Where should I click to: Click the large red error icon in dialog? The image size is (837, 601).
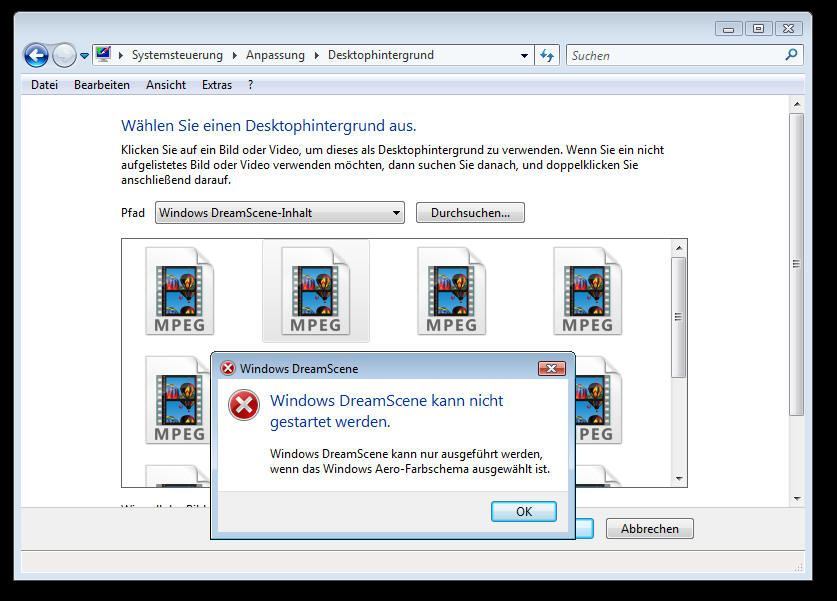244,406
